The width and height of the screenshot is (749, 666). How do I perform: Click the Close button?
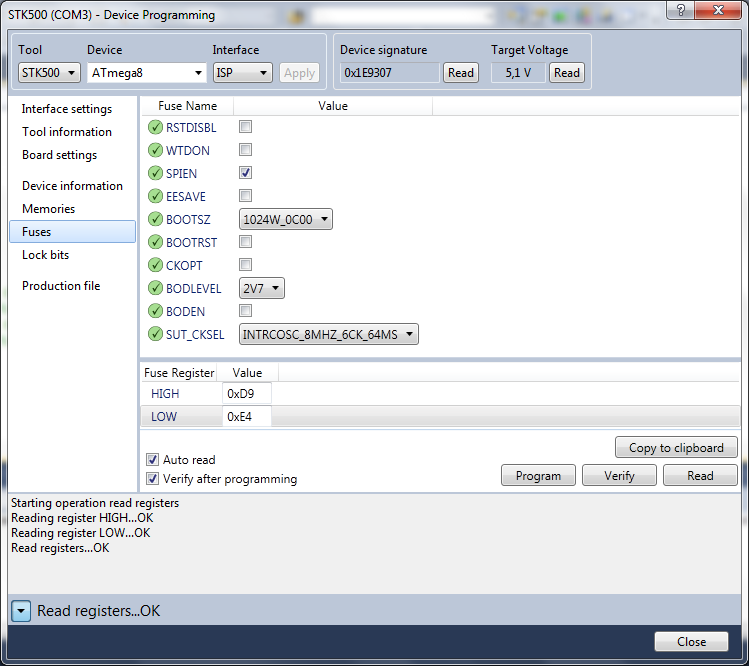click(x=692, y=642)
